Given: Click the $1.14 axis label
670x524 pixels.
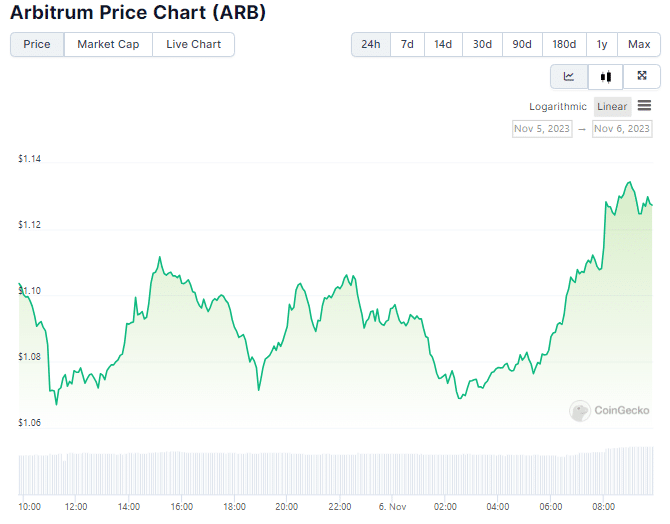Looking at the screenshot, I should click(x=29, y=159).
